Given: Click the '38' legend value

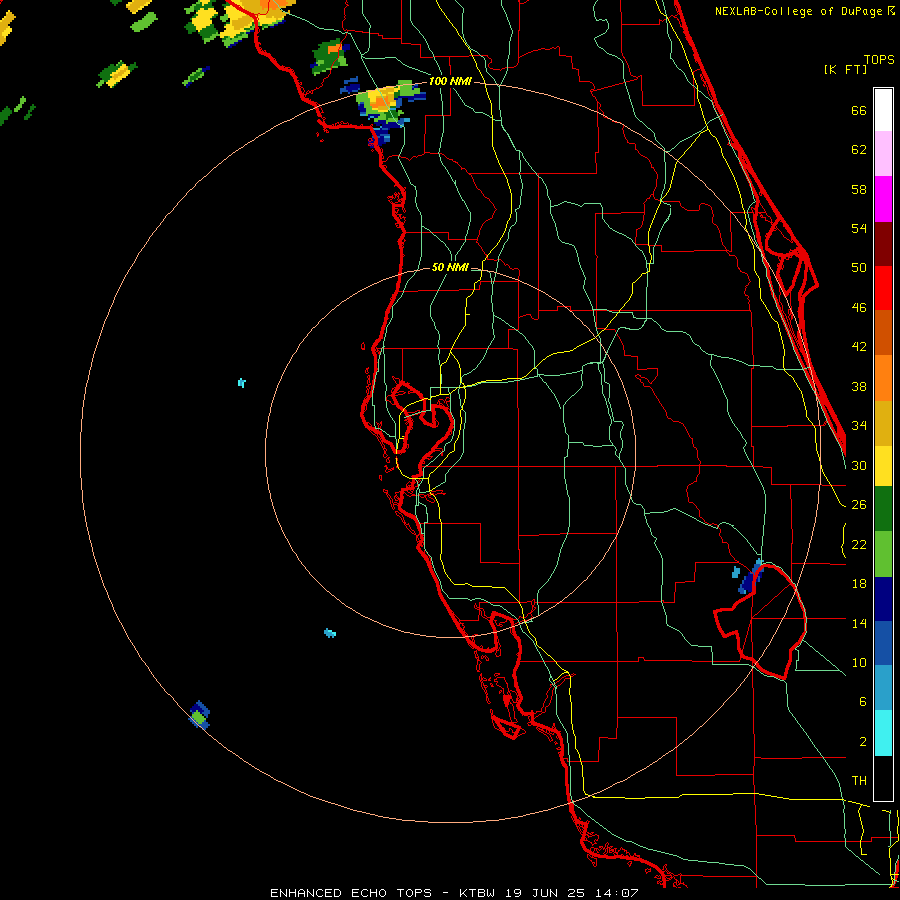Looking at the screenshot, I should (x=859, y=387).
